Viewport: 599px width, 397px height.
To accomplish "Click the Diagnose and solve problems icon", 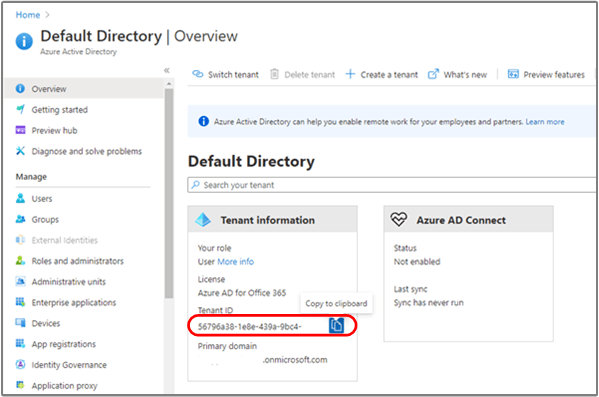I will pyautogui.click(x=20, y=151).
